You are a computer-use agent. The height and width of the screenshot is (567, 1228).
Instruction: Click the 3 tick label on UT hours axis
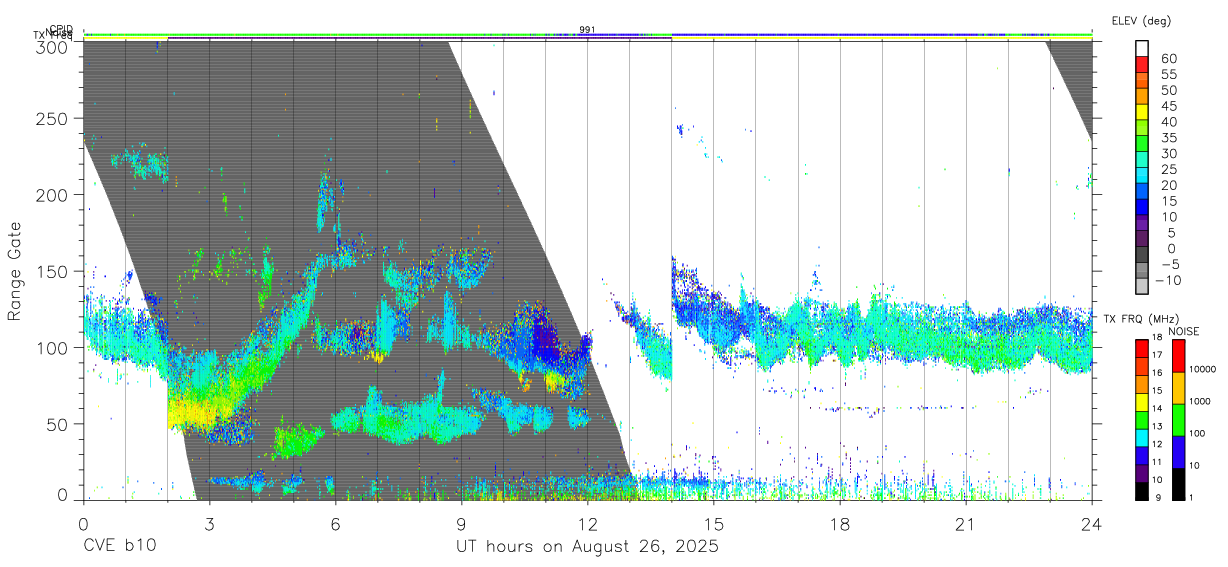[x=209, y=525]
